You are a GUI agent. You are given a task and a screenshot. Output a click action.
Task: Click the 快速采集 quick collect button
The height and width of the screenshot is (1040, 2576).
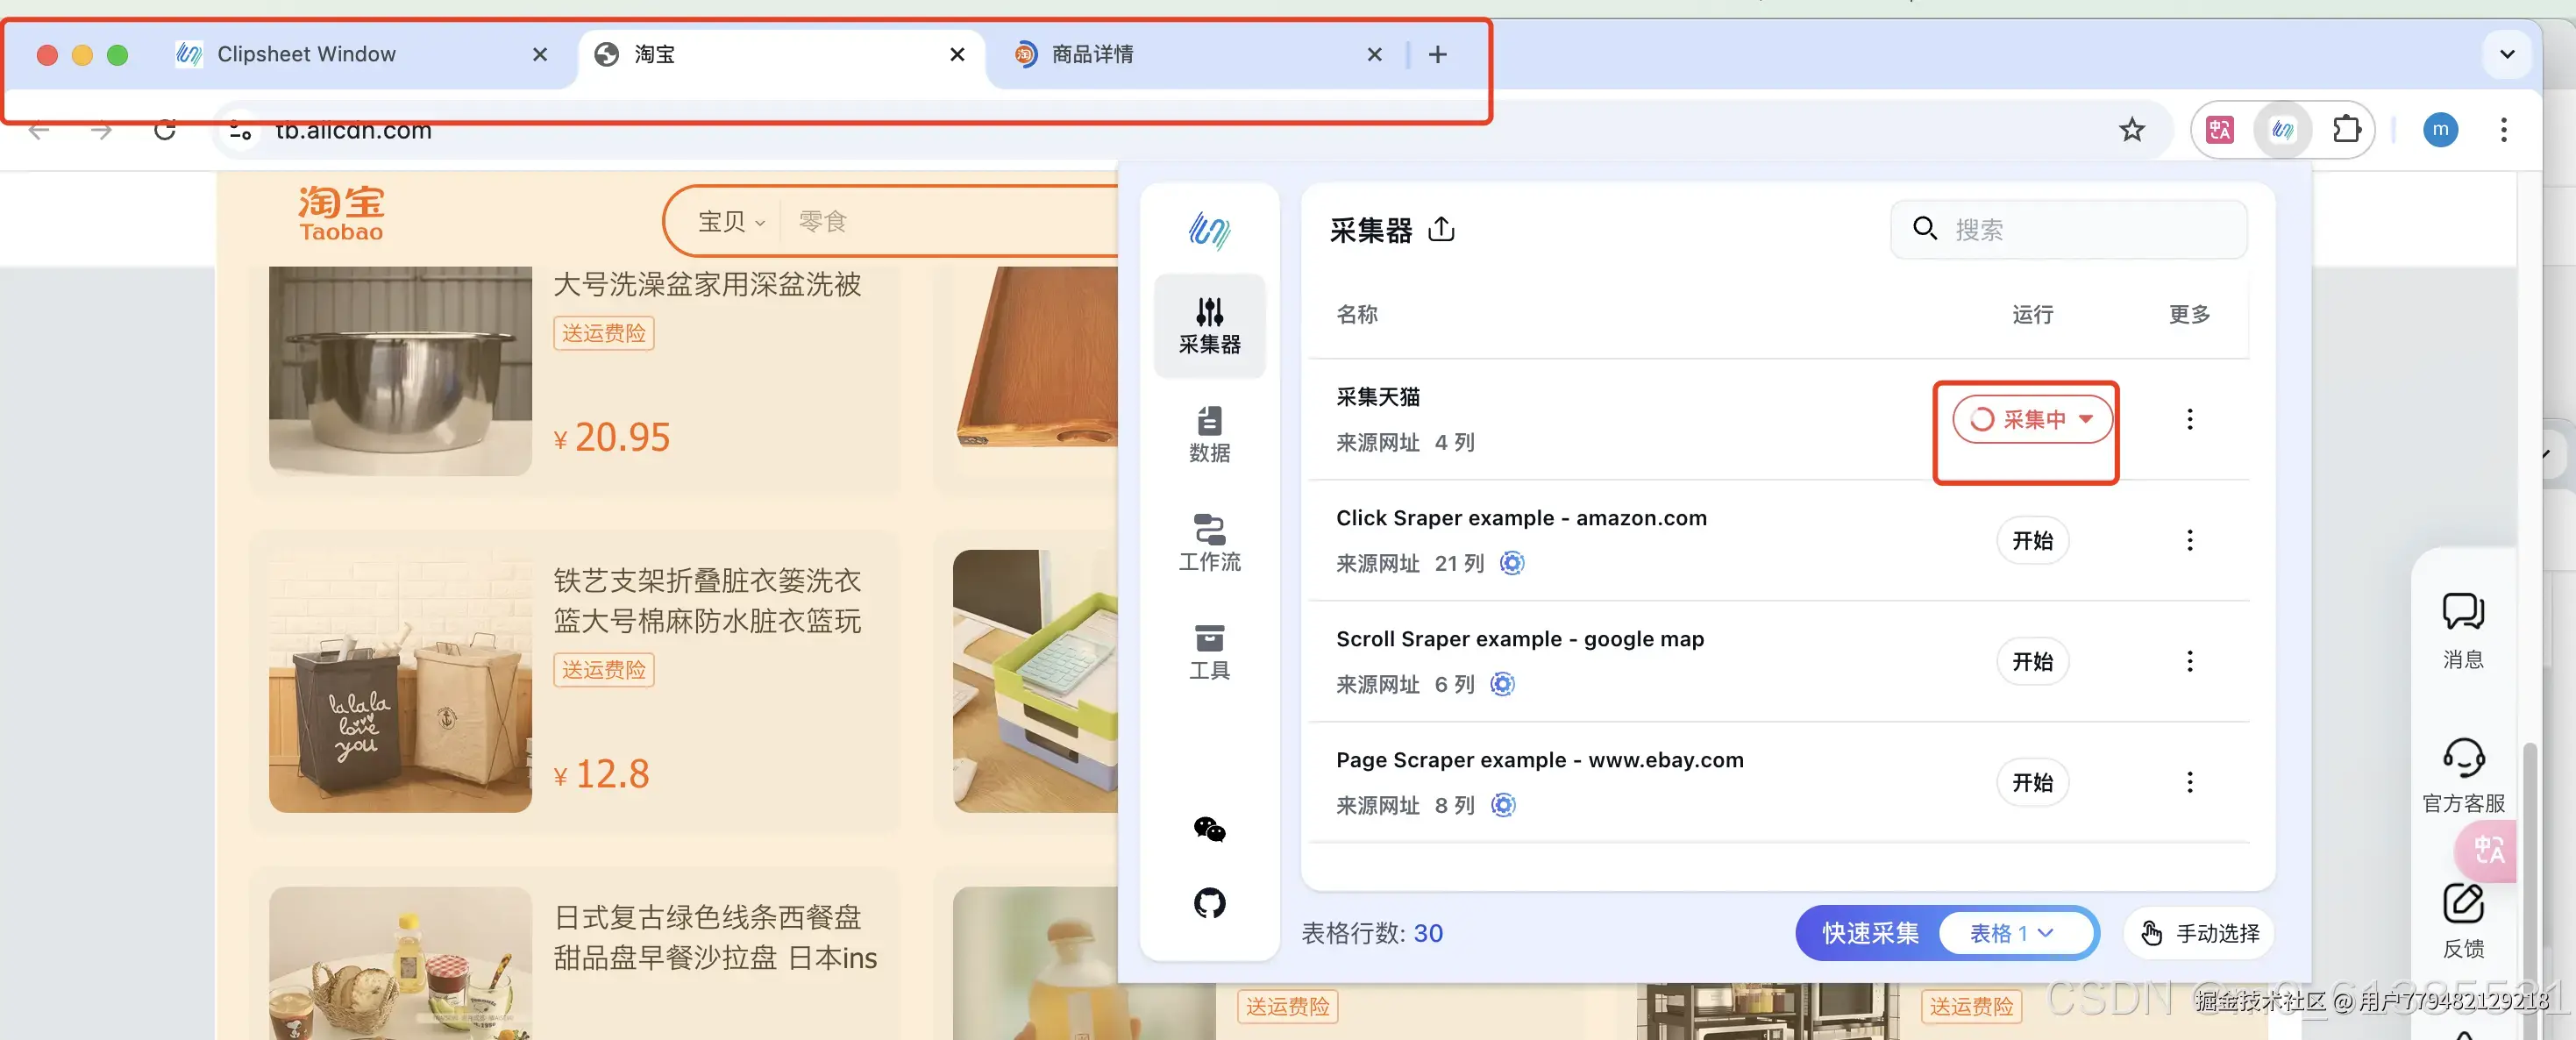tap(1870, 933)
